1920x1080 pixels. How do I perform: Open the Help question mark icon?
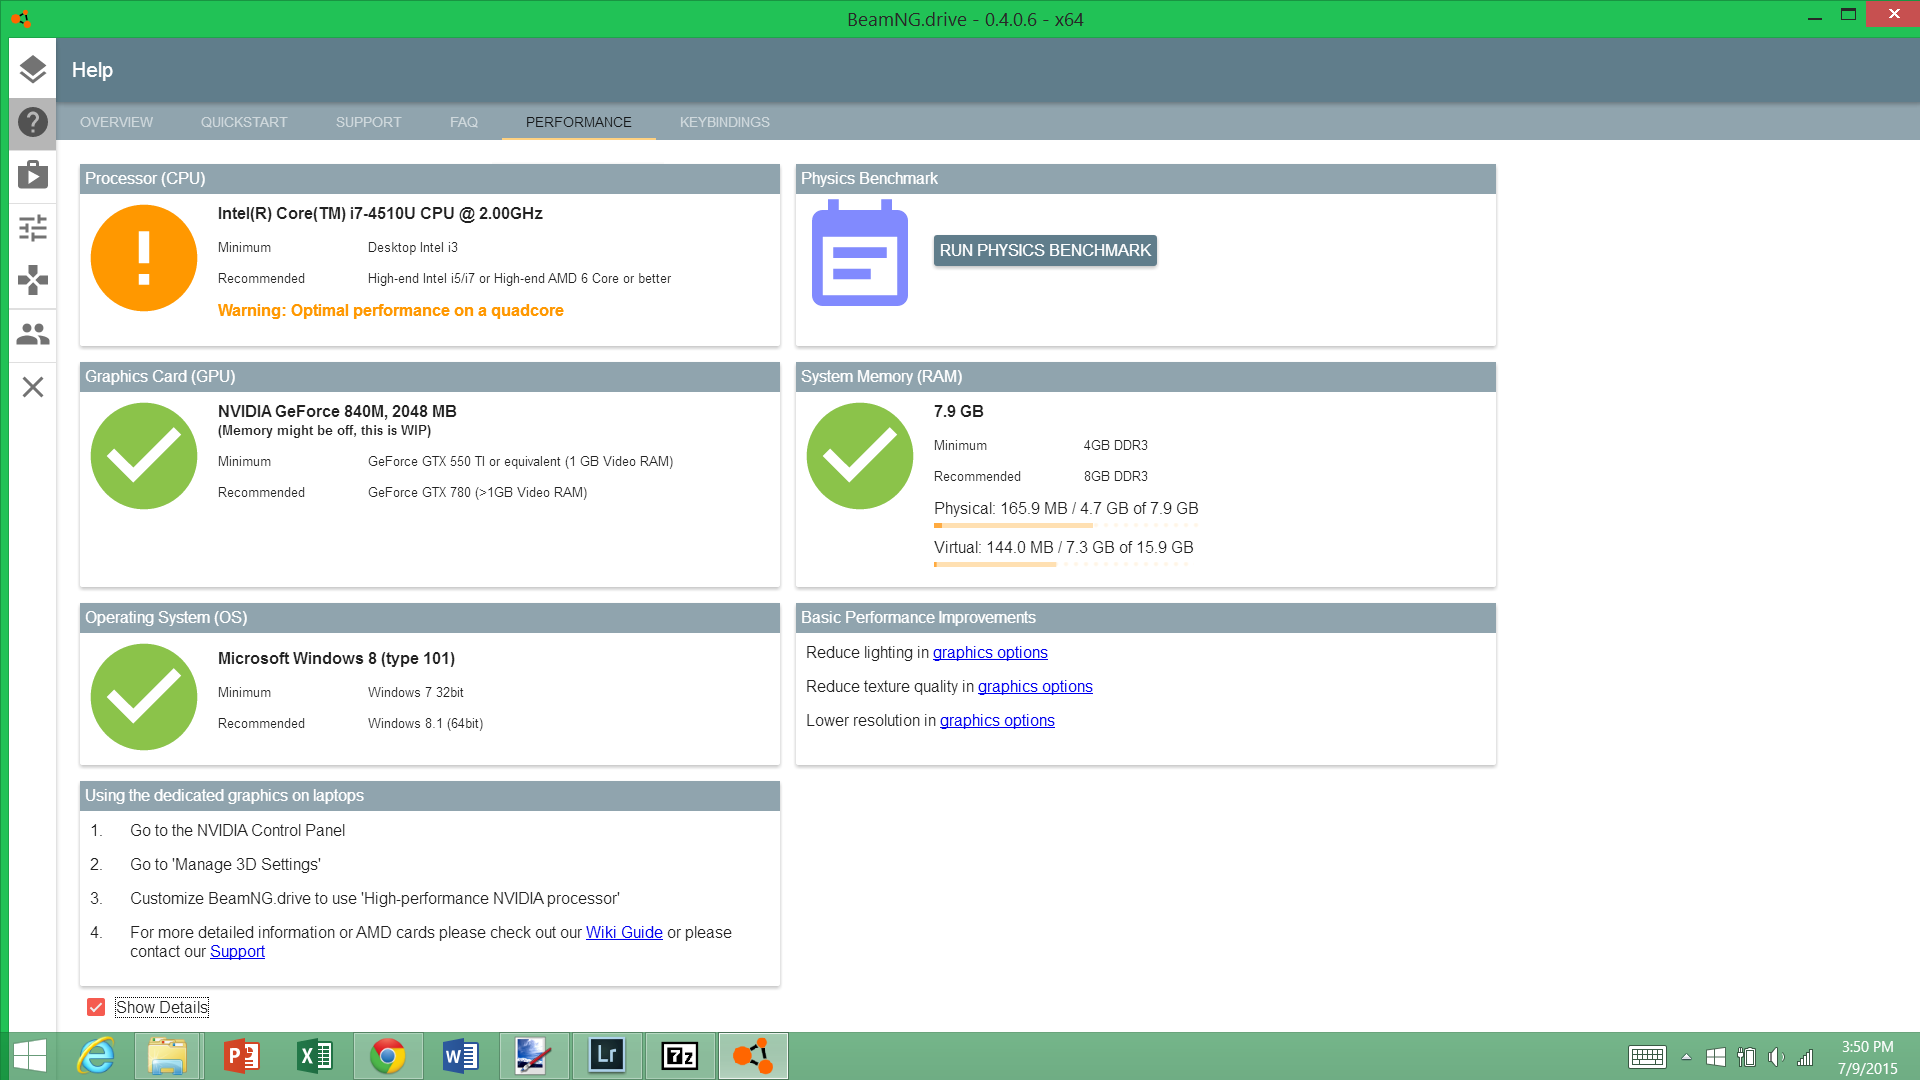click(33, 122)
